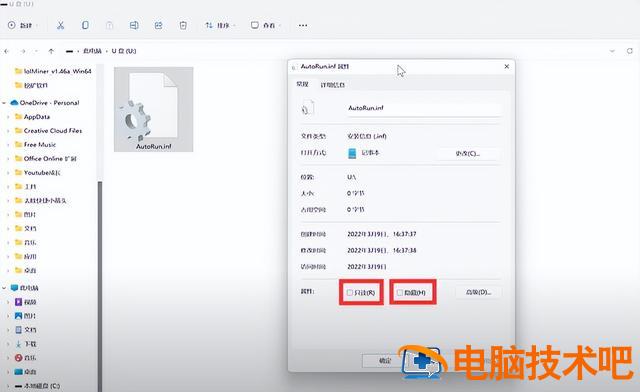Open the AppData folder in the sidebar

coord(32,117)
